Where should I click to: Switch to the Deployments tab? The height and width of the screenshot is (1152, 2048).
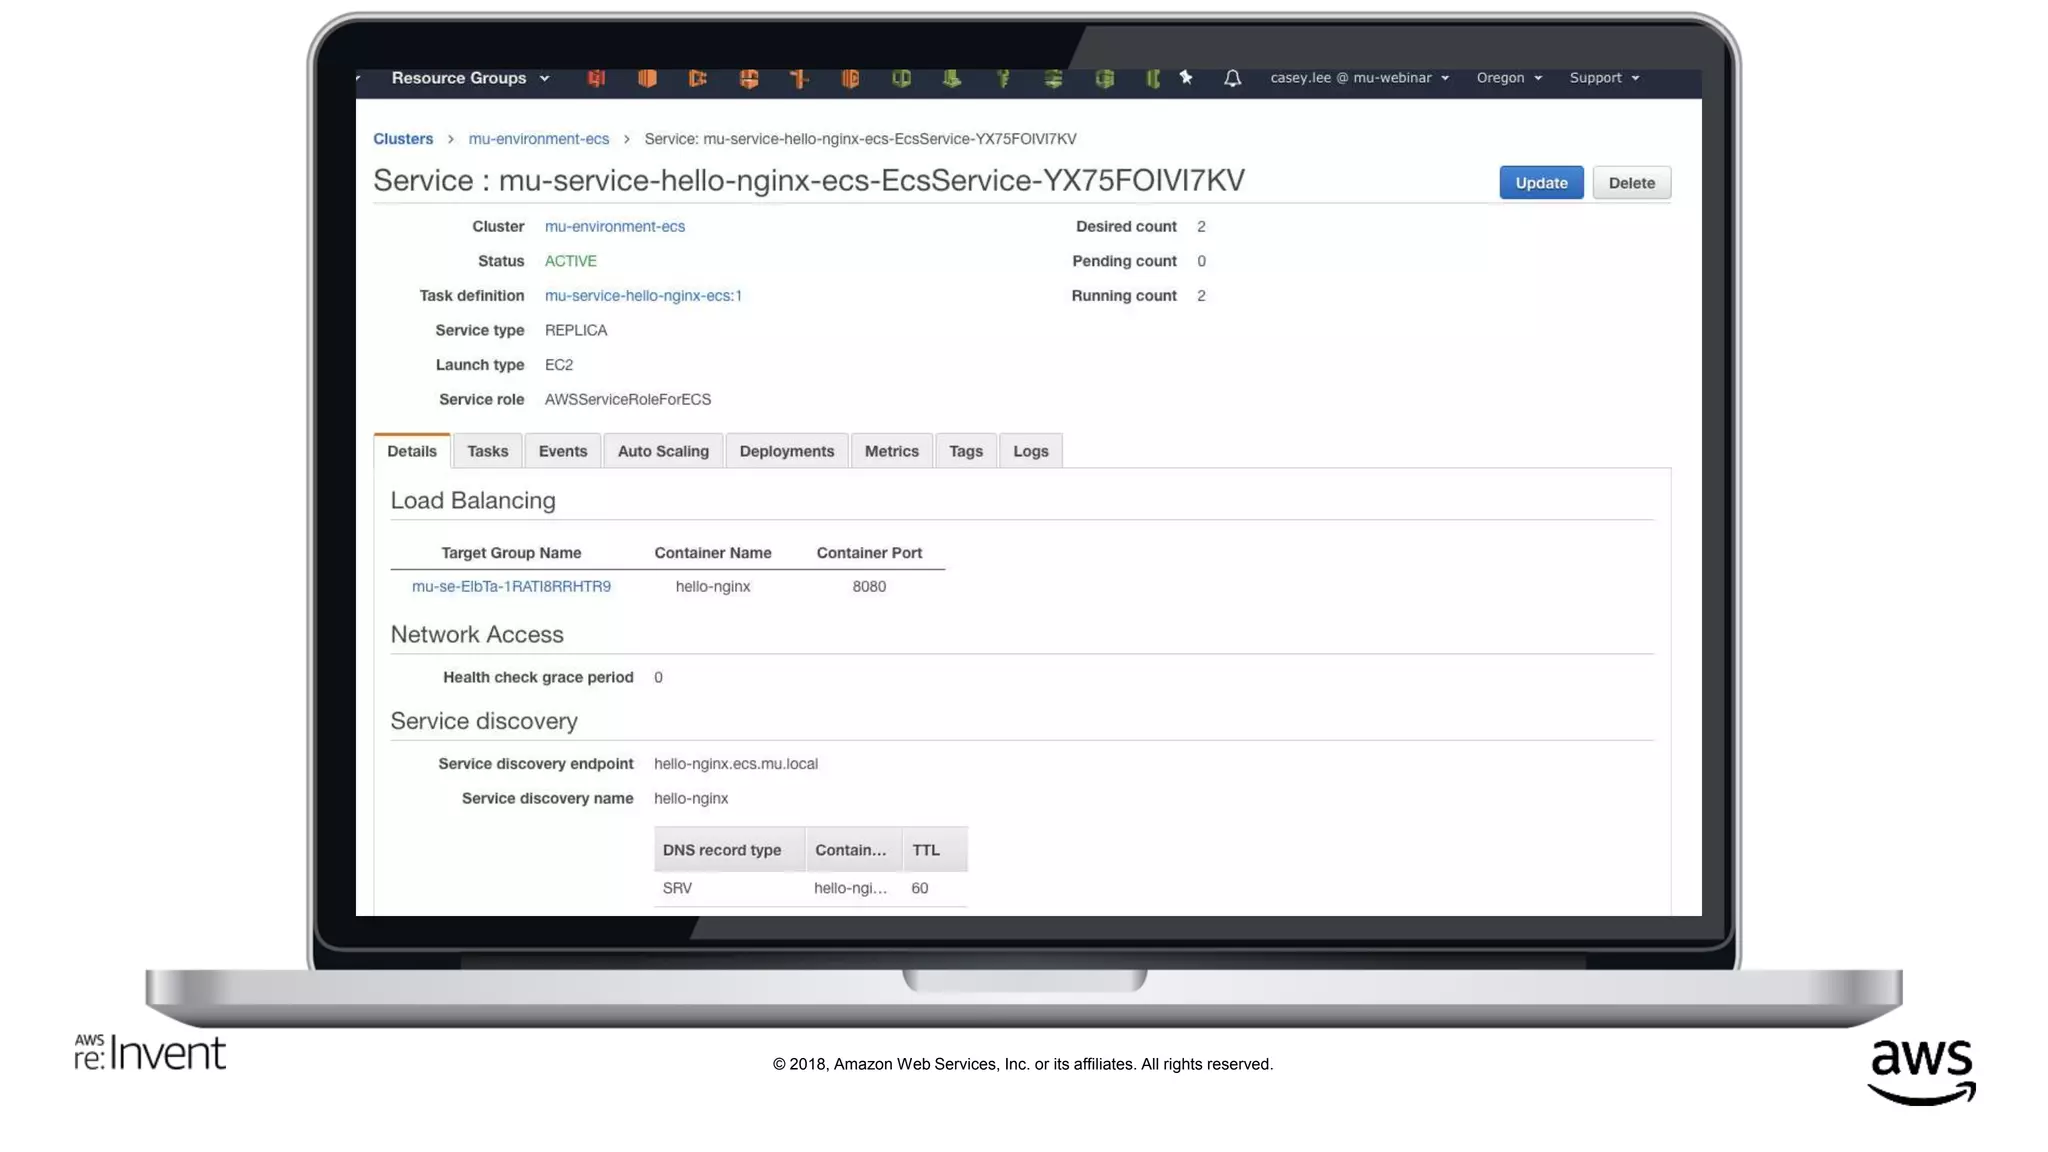(x=786, y=451)
